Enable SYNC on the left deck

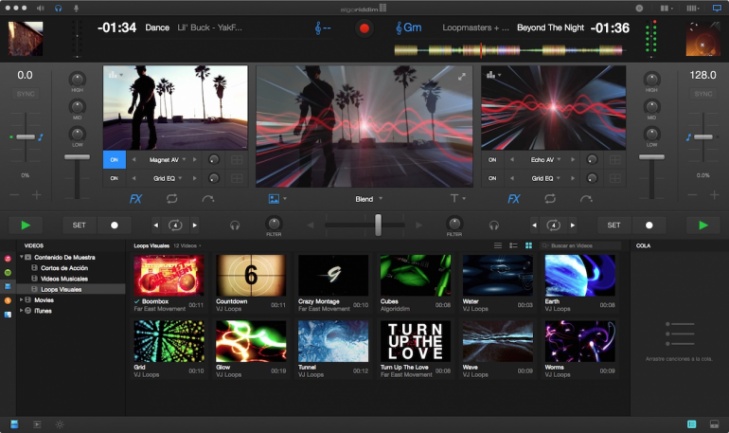tap(26, 94)
